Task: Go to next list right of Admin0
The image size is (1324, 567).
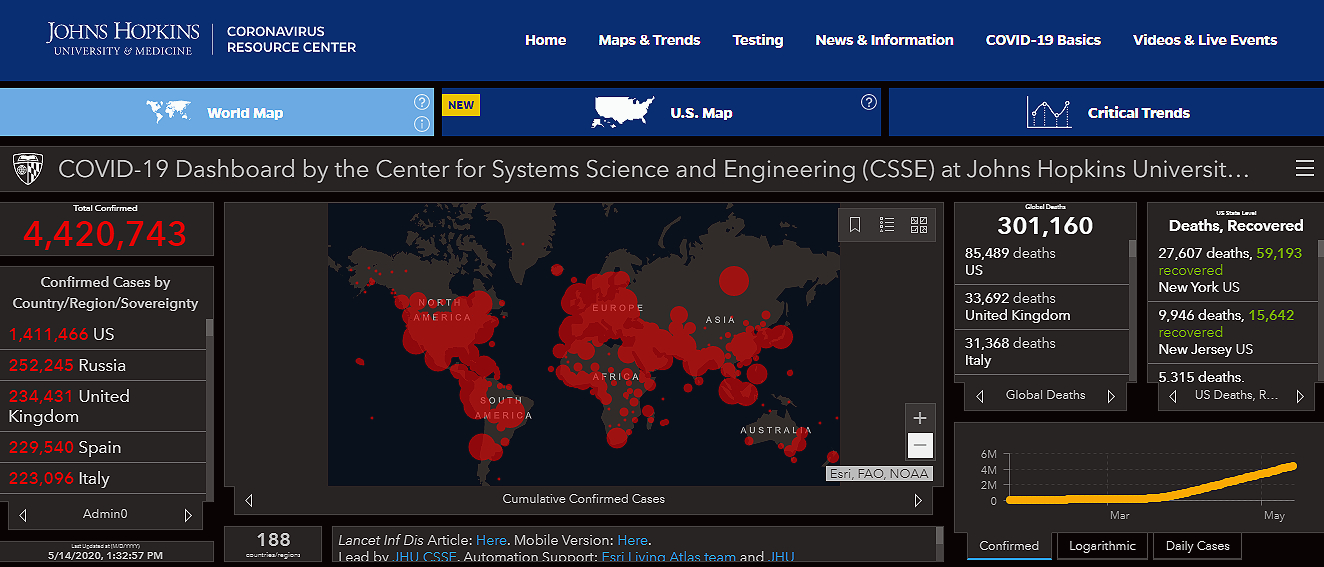Action: [x=187, y=515]
